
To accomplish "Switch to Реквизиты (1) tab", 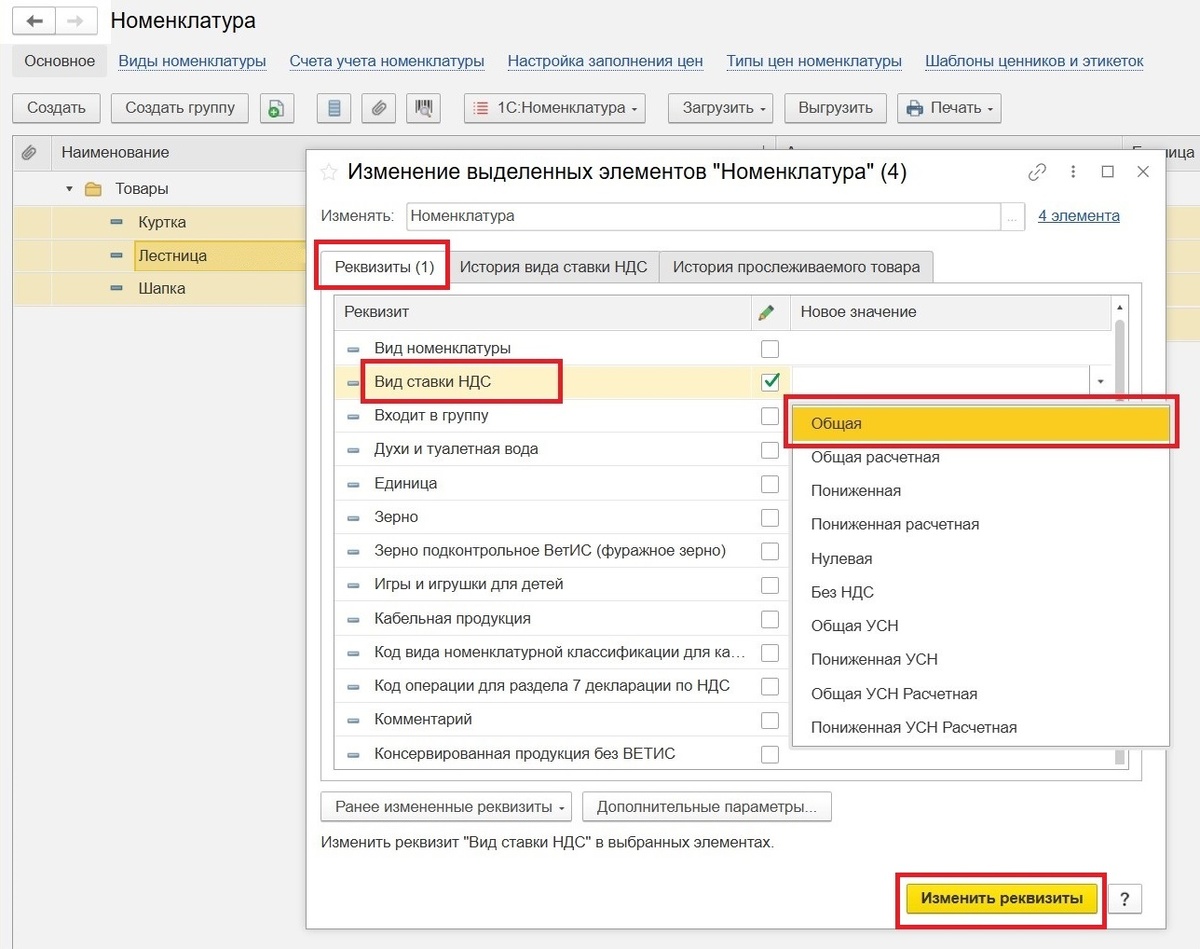I will tap(384, 267).
